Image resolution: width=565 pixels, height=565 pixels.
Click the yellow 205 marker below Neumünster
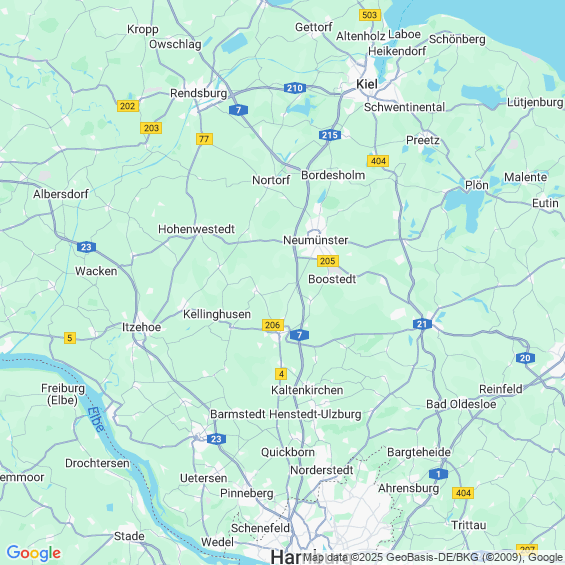[x=328, y=261]
